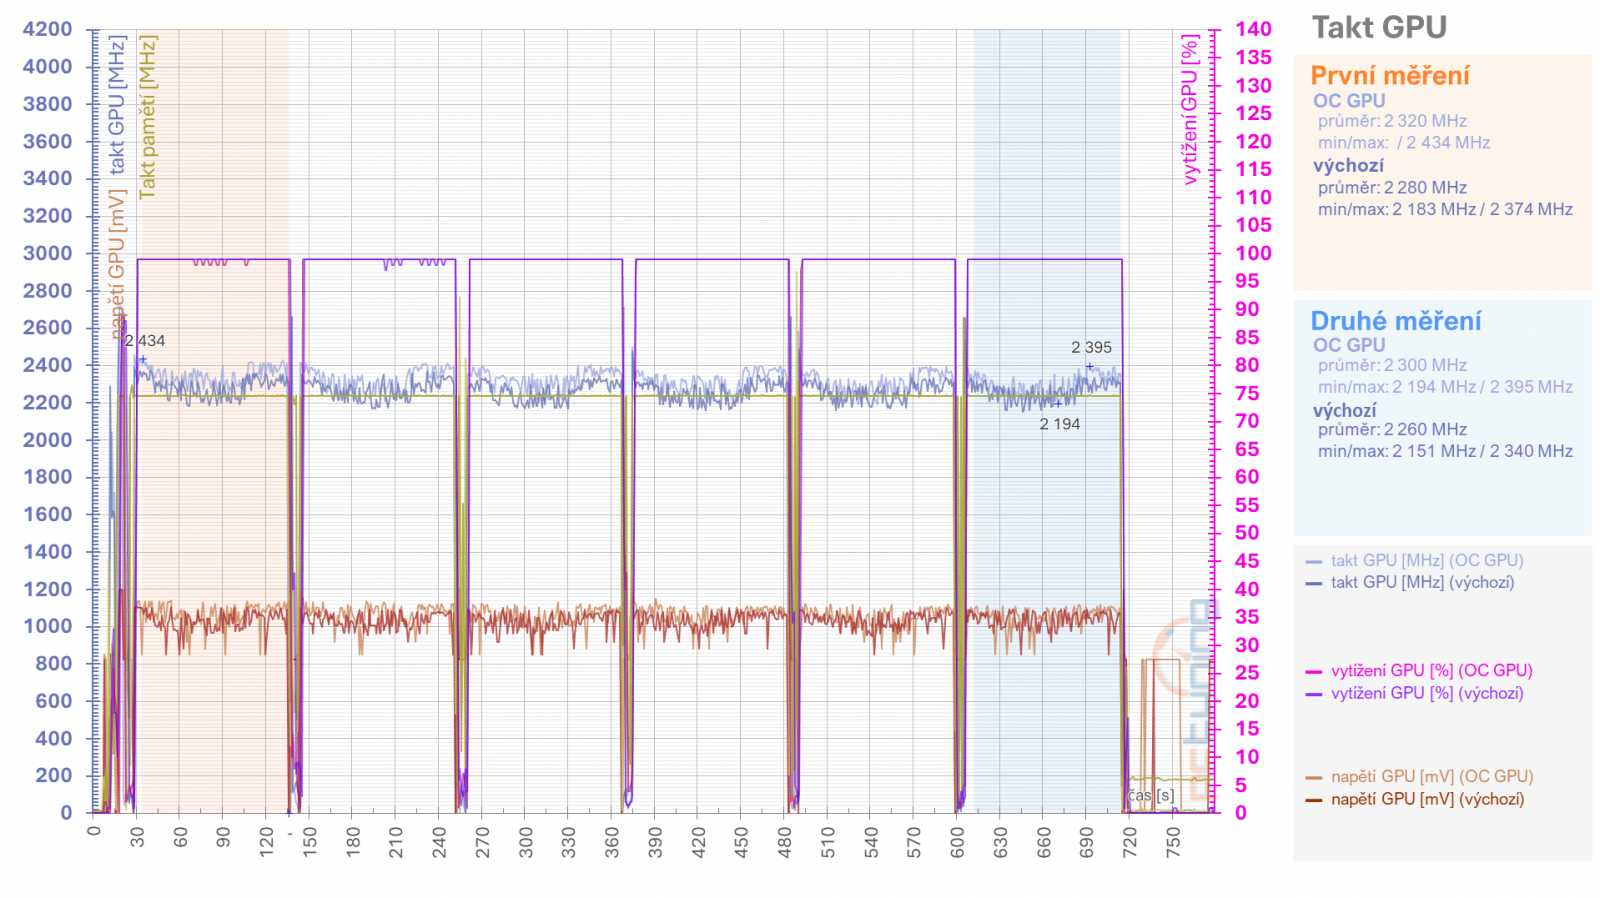
Task: Click legend text "vytížení GPU [%] (výchozí)"
Action: (1427, 693)
